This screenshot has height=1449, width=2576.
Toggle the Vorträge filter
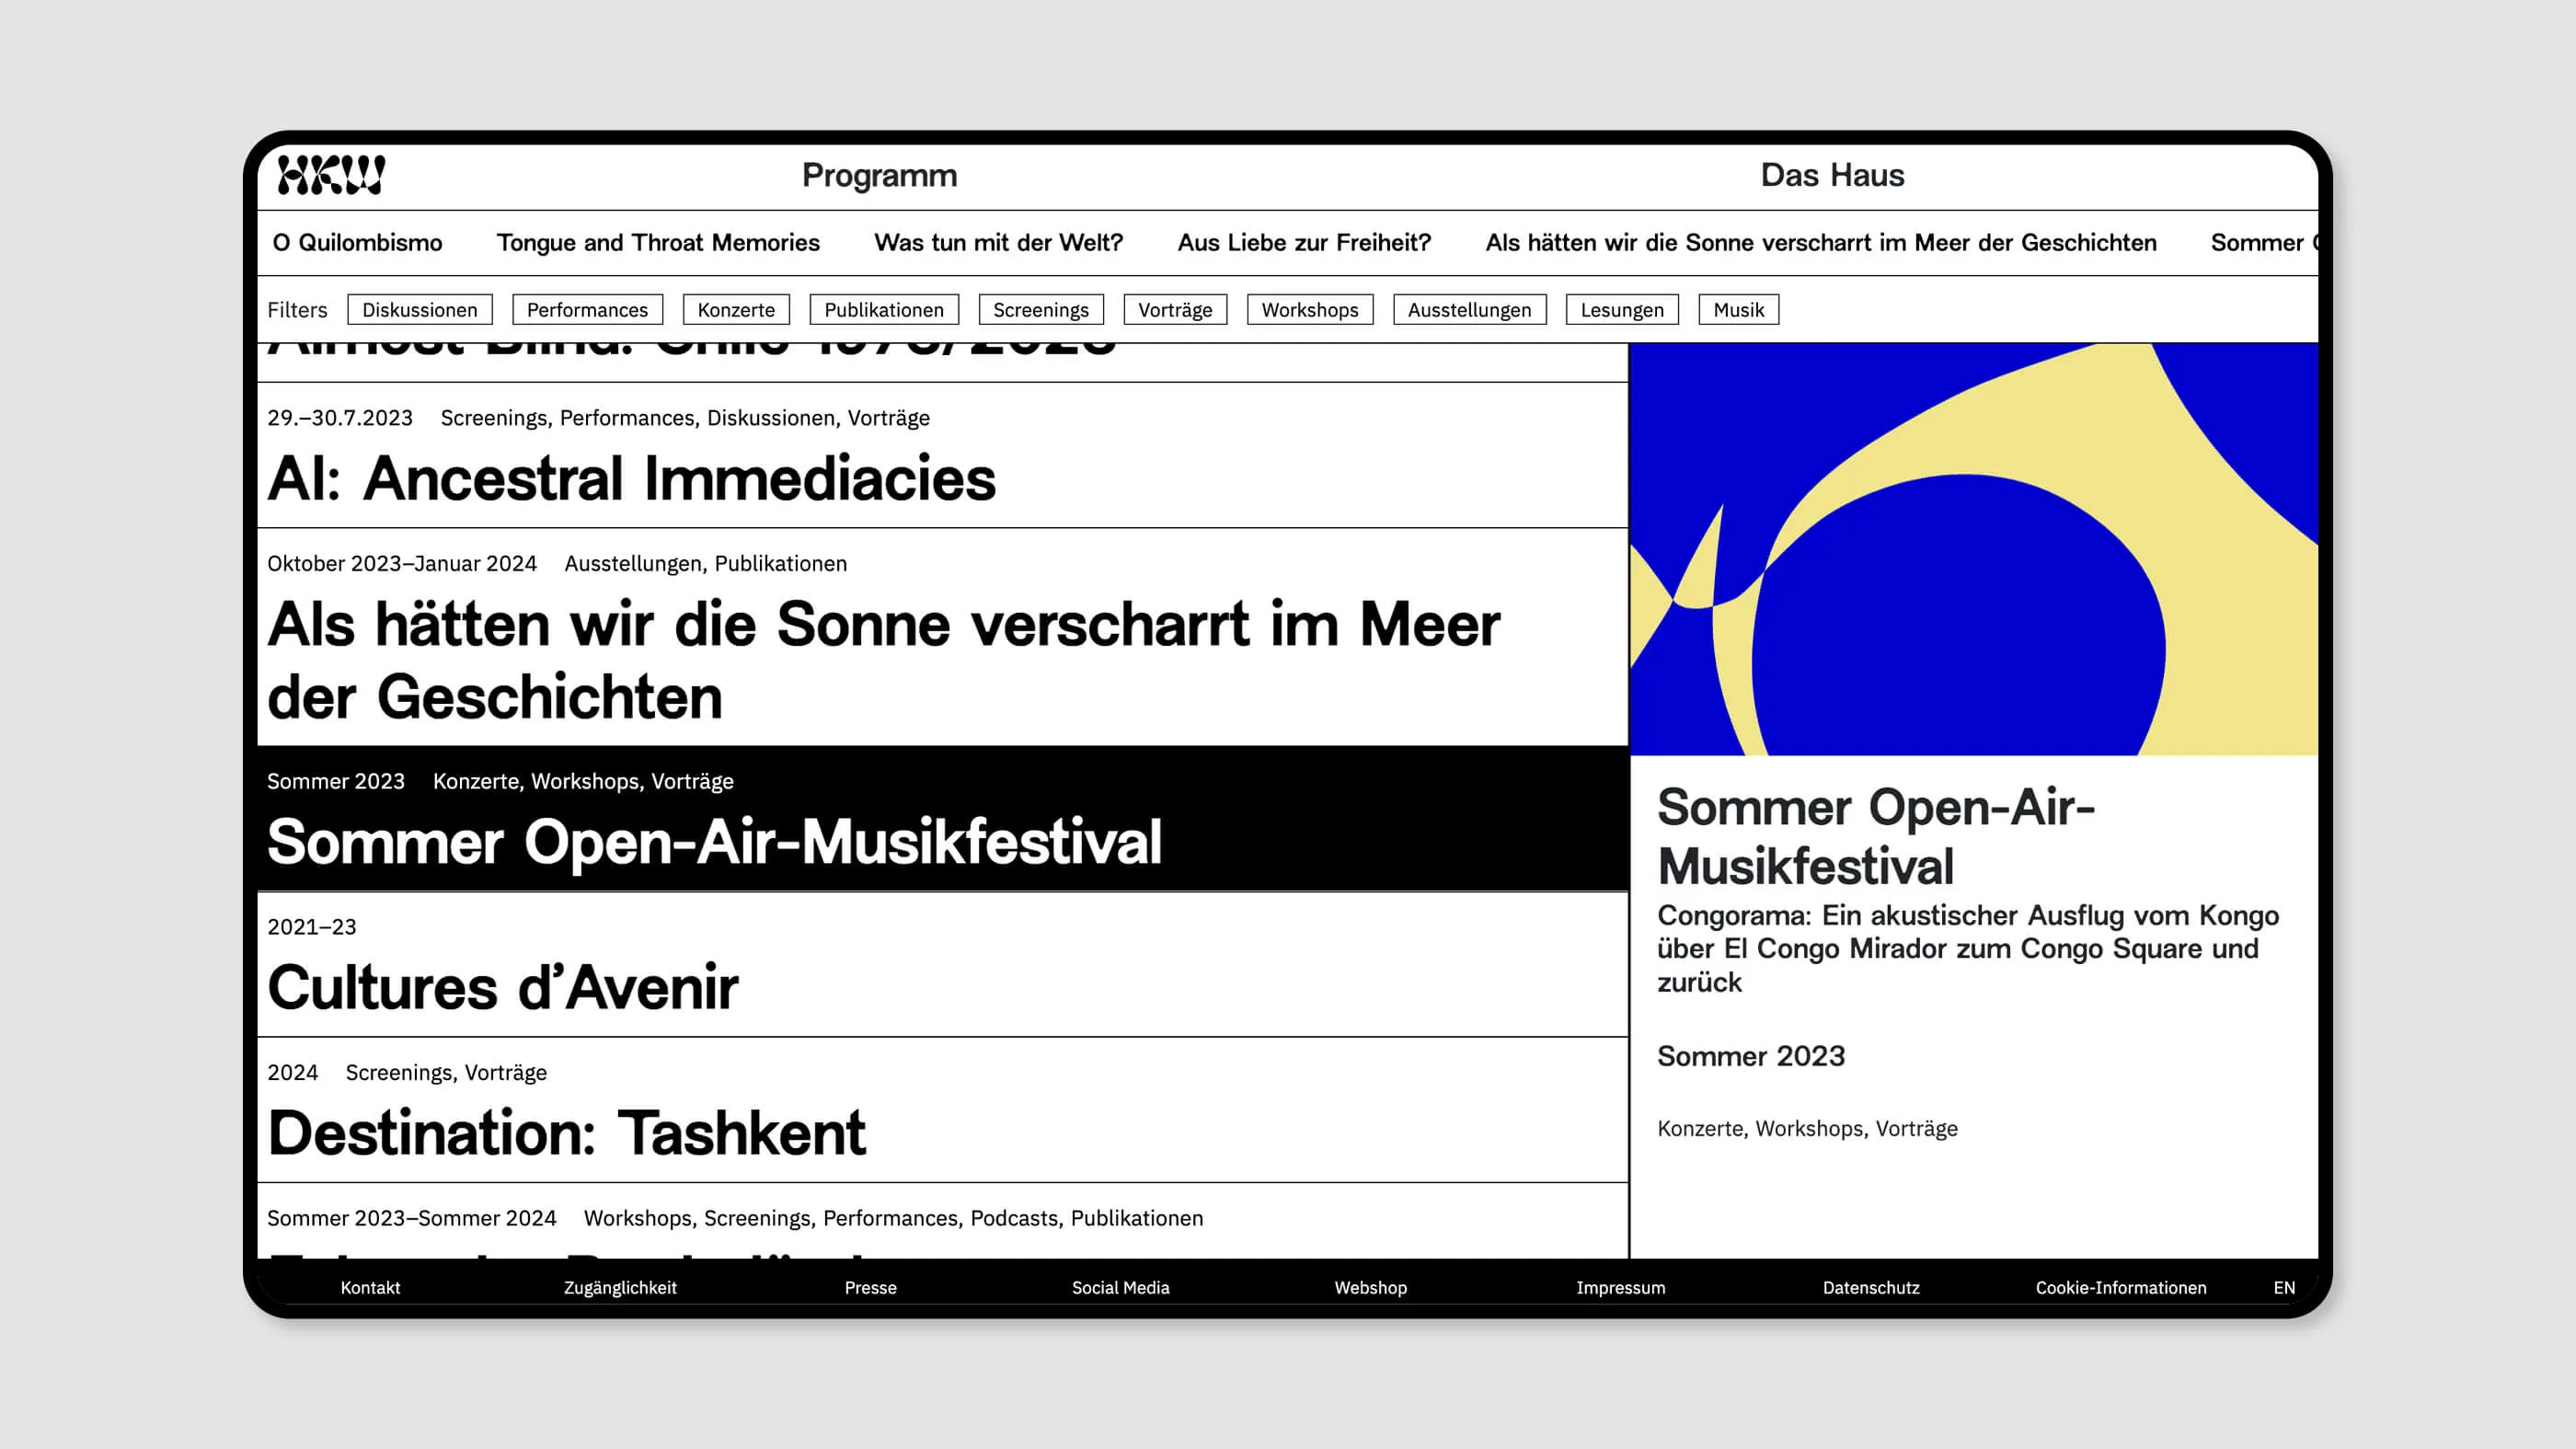tap(1175, 310)
